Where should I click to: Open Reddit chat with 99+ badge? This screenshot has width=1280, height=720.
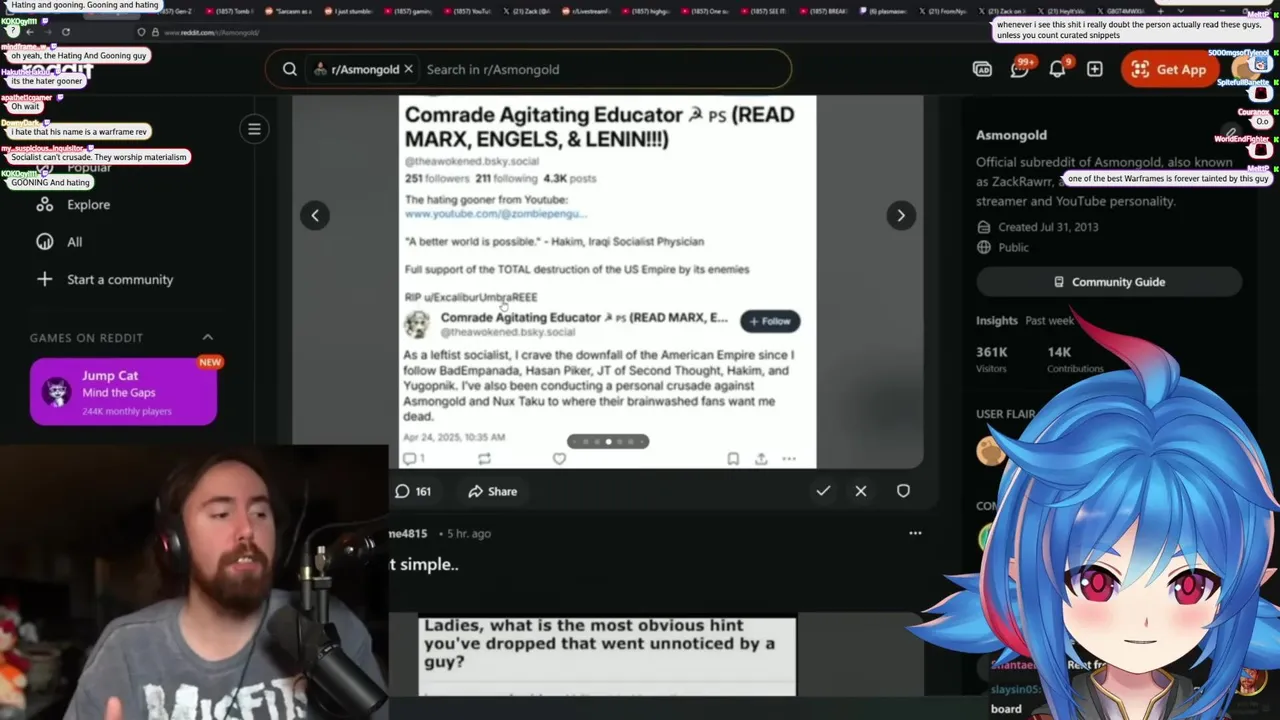pos(1020,68)
